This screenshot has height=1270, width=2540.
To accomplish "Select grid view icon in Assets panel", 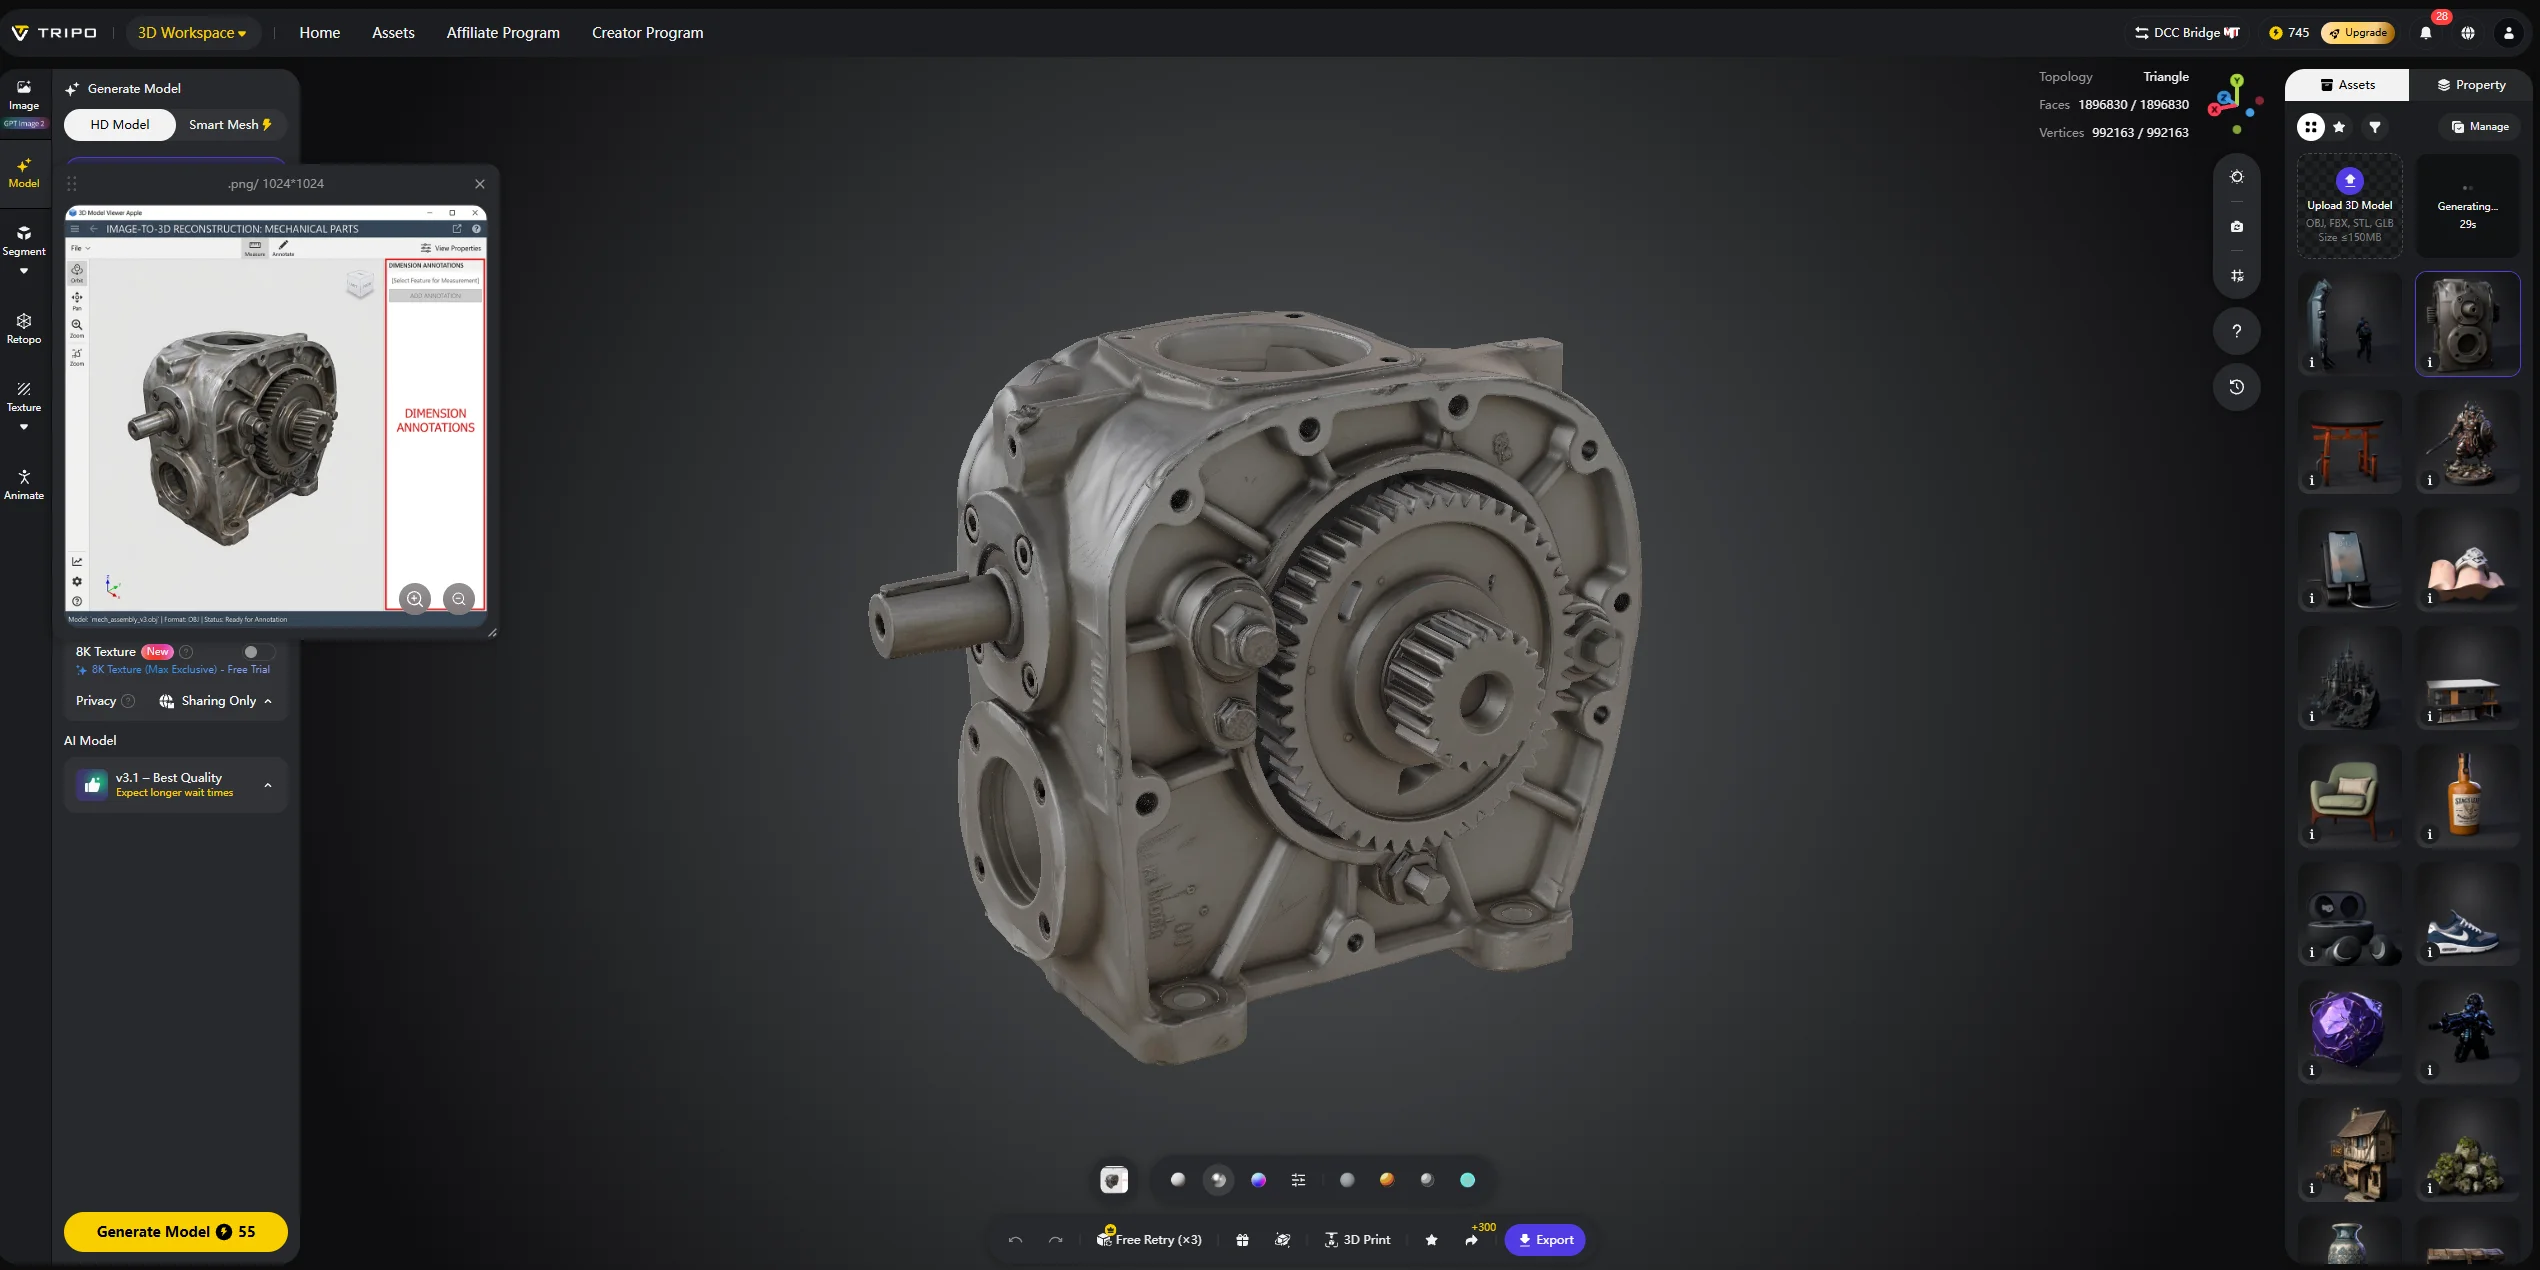I will pyautogui.click(x=2310, y=127).
